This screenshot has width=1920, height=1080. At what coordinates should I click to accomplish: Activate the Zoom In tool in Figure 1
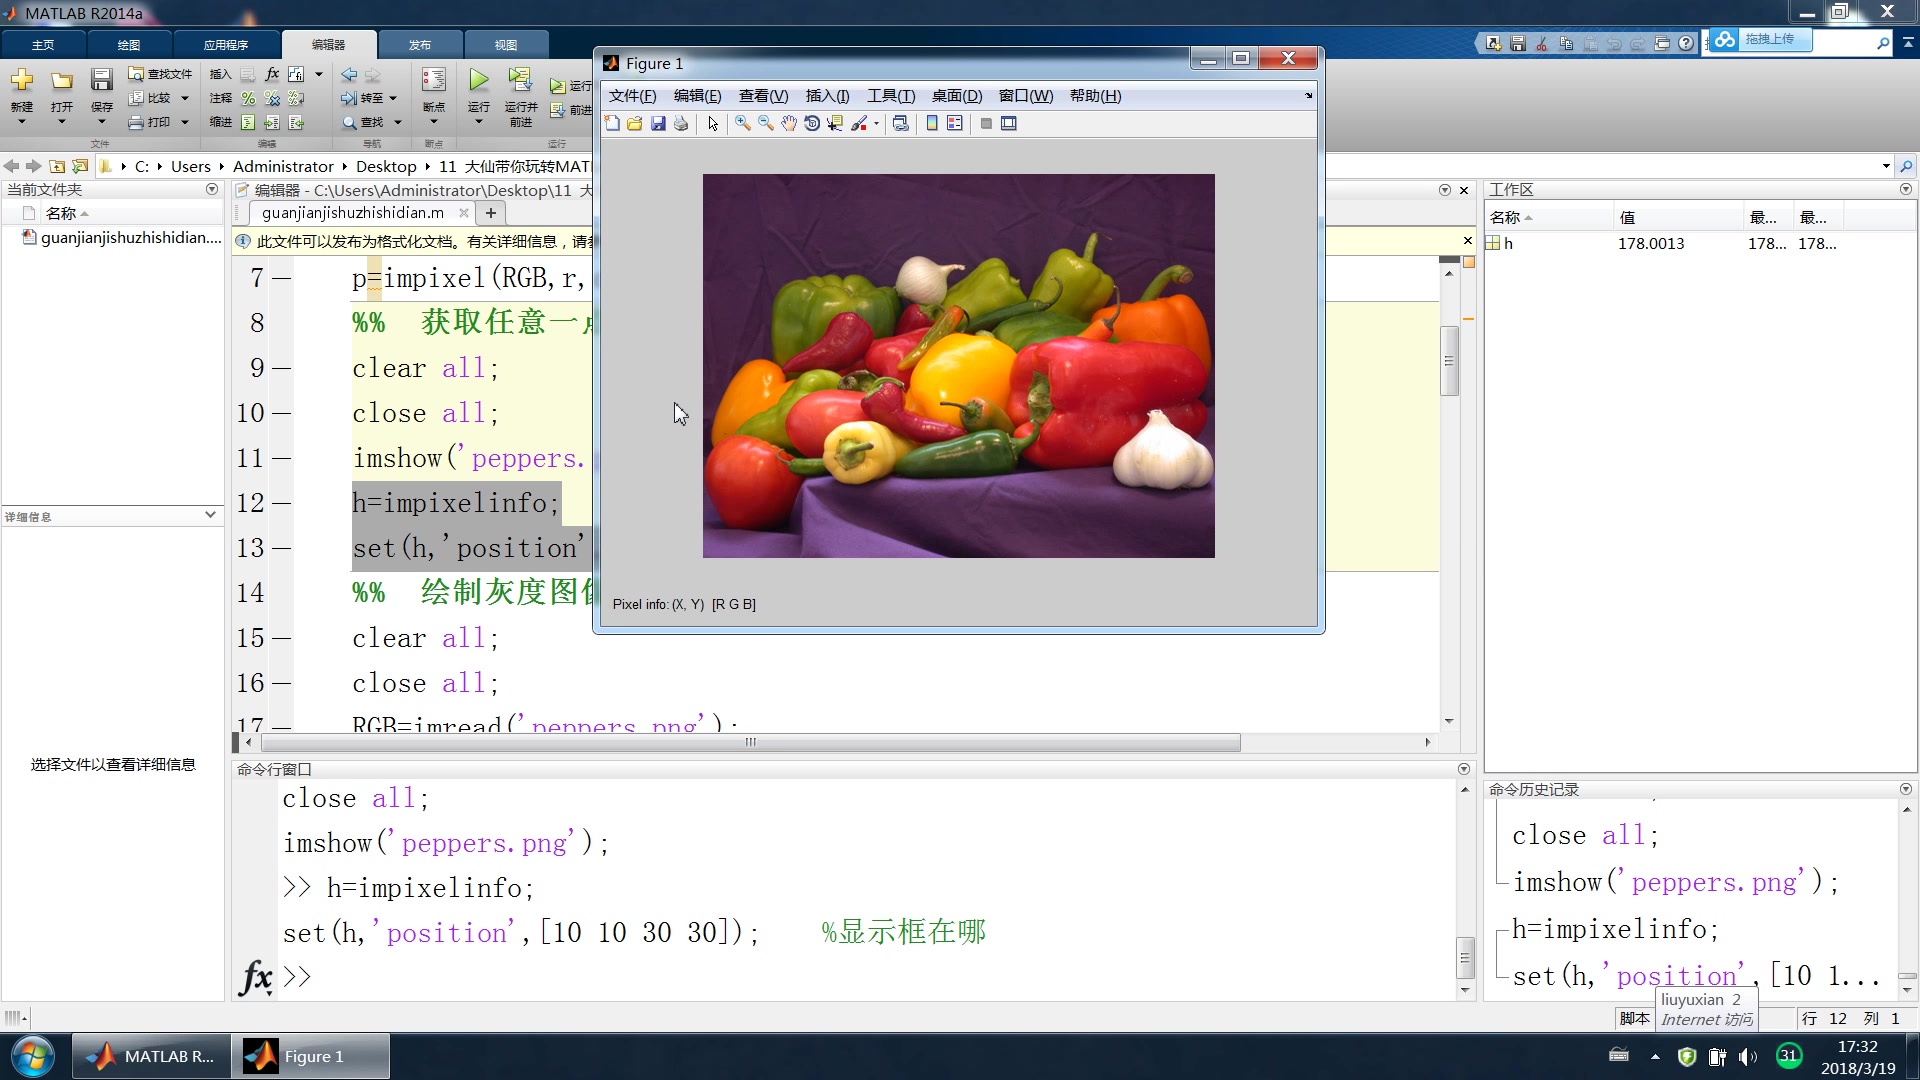[742, 123]
